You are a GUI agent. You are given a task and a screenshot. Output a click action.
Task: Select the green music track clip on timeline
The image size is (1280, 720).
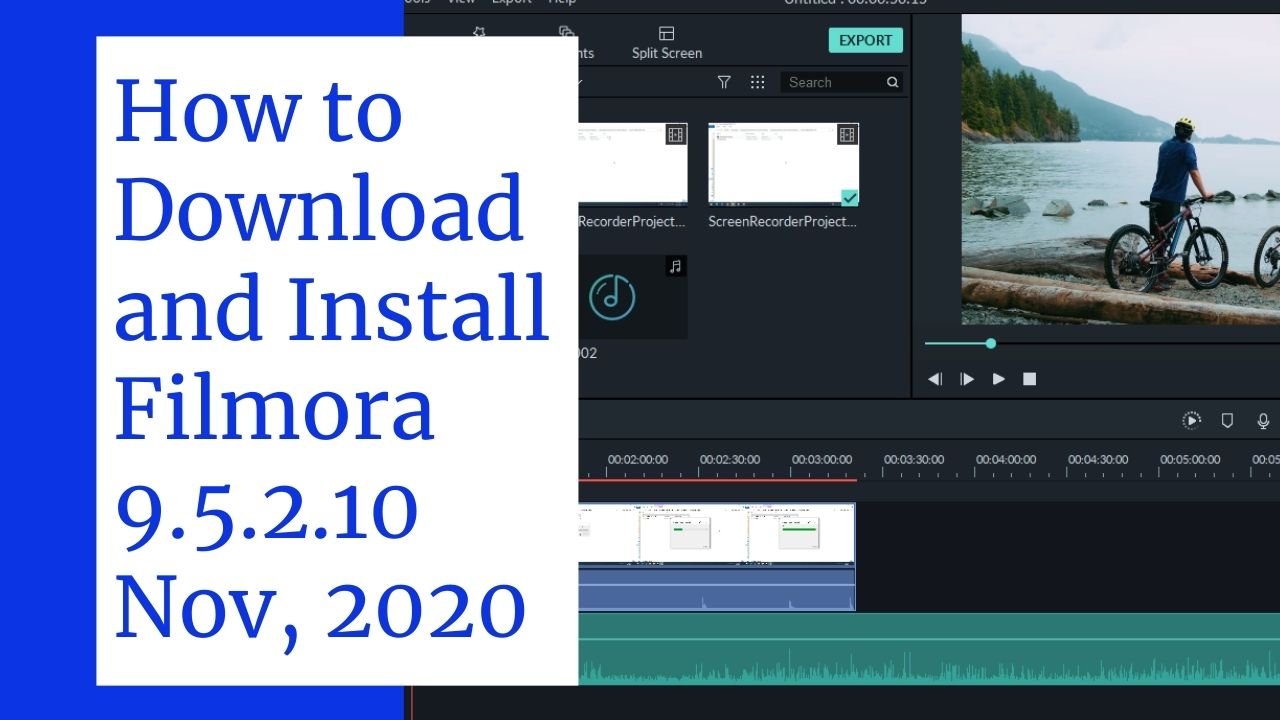point(929,649)
